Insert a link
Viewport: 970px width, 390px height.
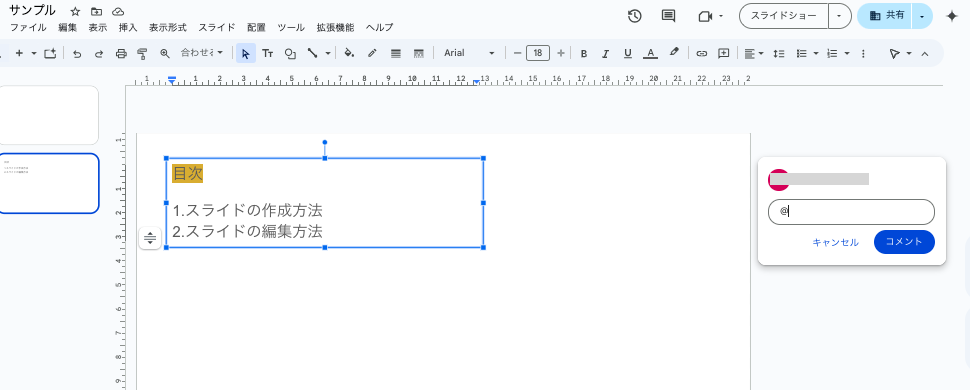[701, 53]
